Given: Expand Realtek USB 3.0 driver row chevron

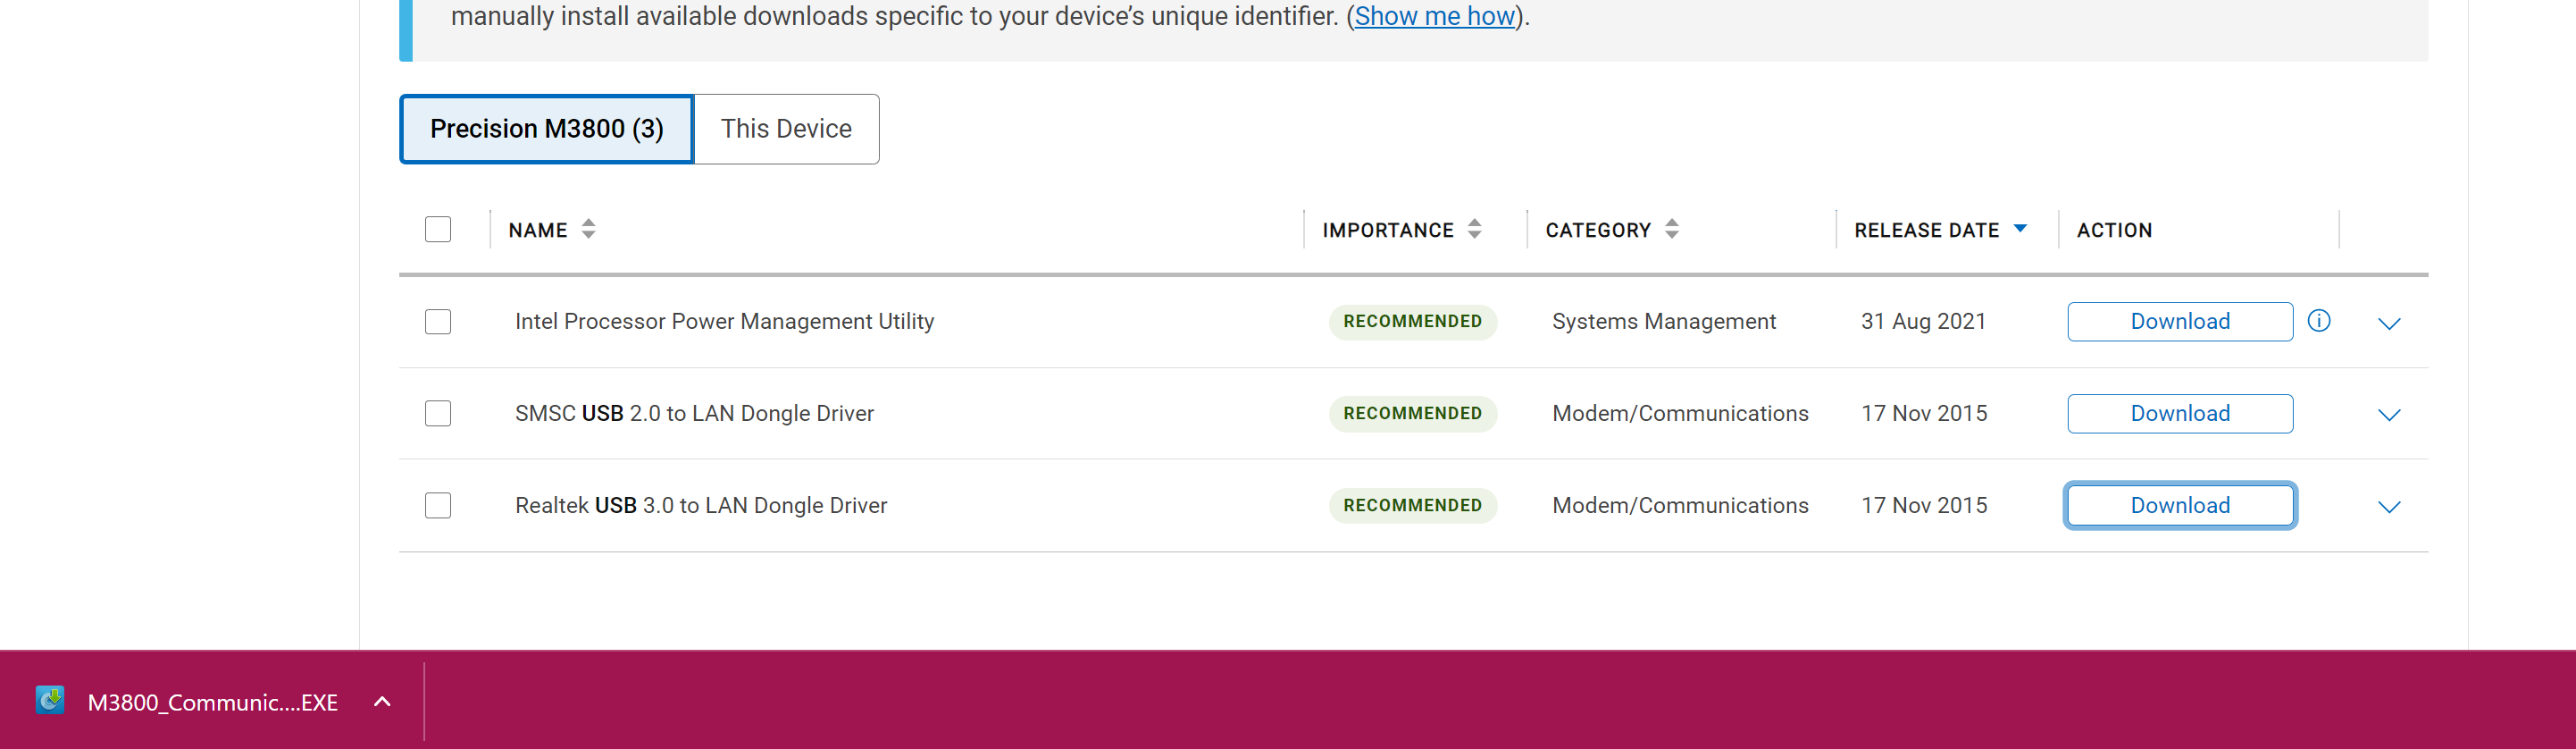Looking at the screenshot, I should click(2388, 507).
